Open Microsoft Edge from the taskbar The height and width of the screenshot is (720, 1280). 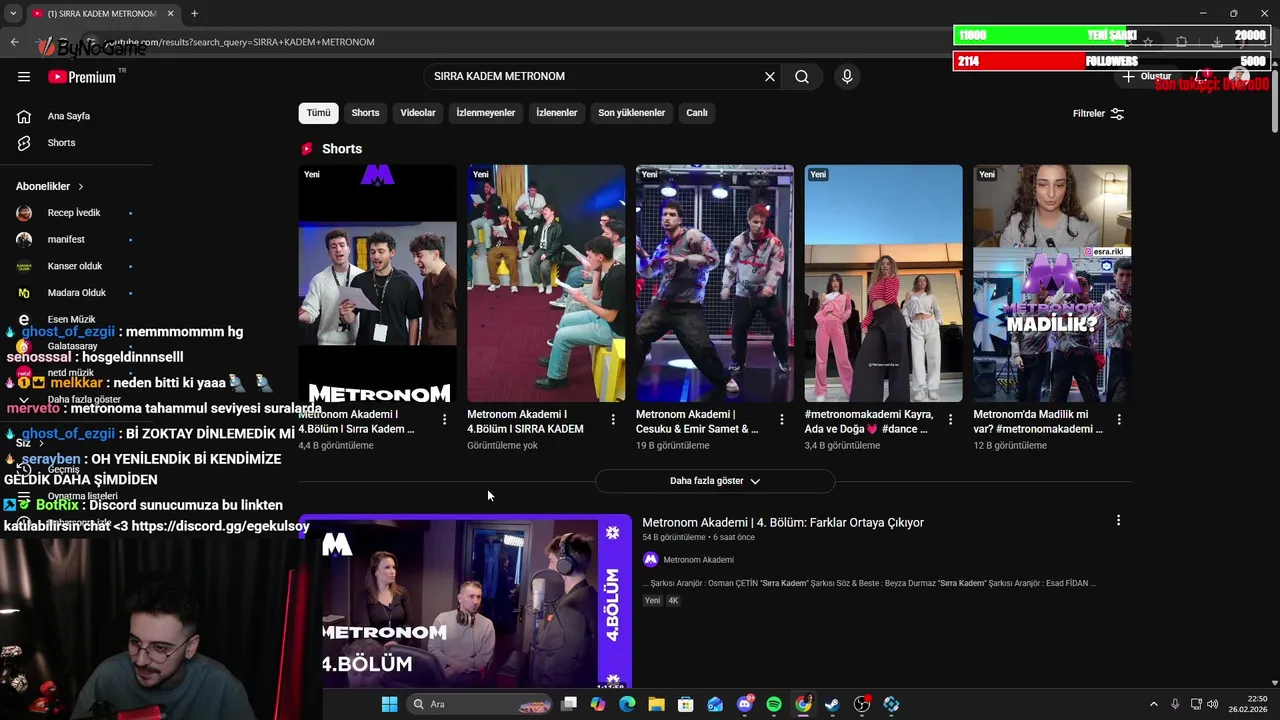(627, 704)
